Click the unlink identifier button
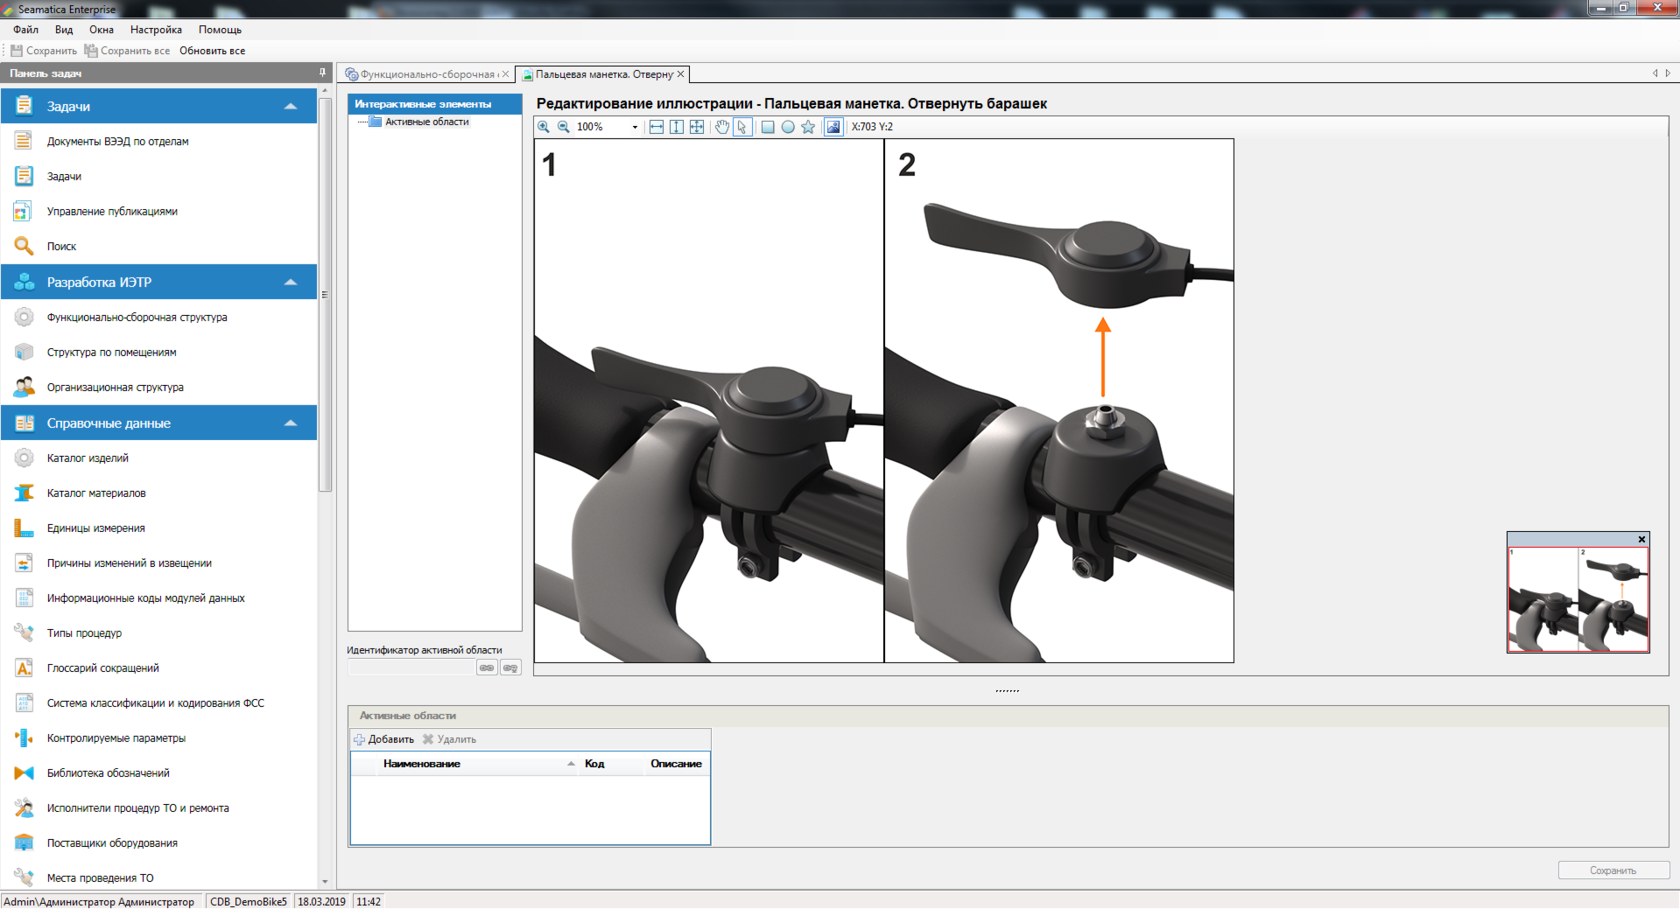1680x909 pixels. [511, 668]
